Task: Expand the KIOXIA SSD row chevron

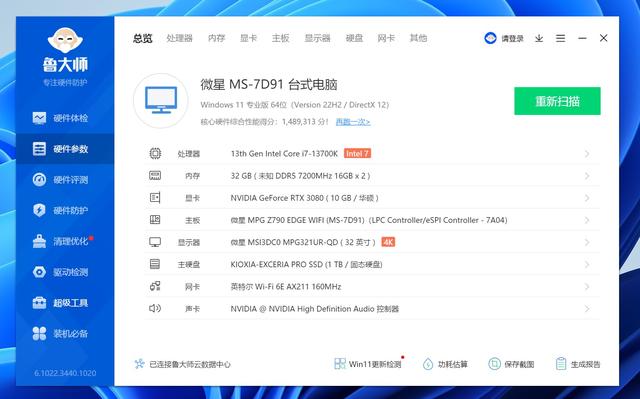Action: pos(587,264)
